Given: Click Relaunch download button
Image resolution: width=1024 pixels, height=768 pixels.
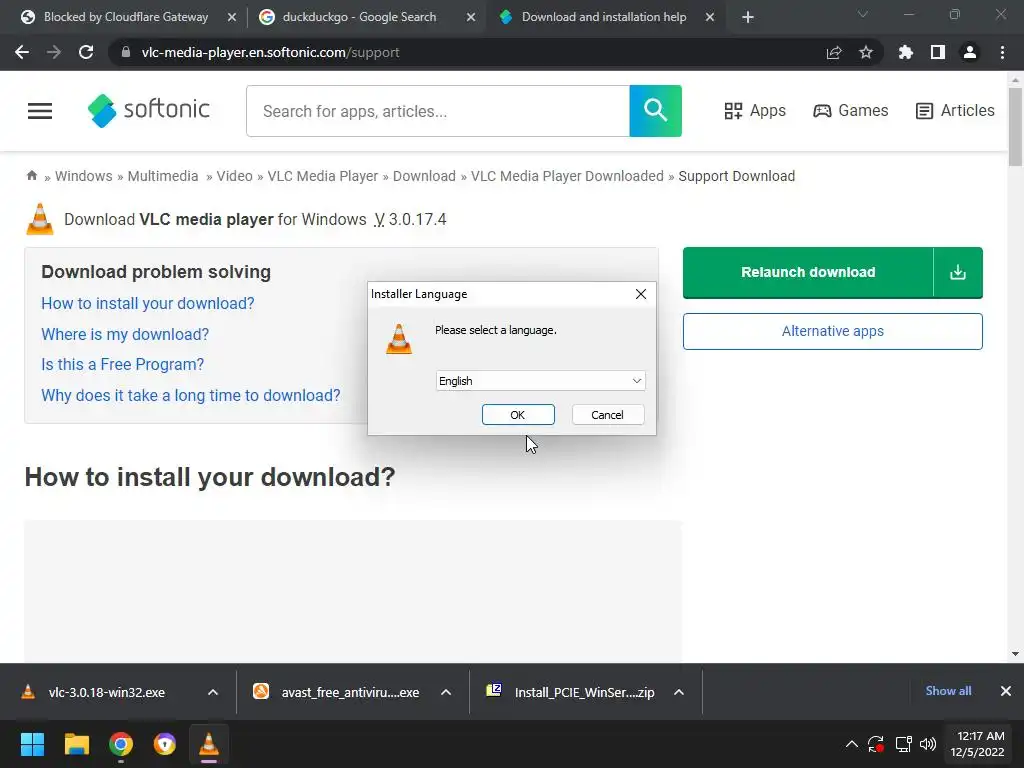Looking at the screenshot, I should pos(808,272).
